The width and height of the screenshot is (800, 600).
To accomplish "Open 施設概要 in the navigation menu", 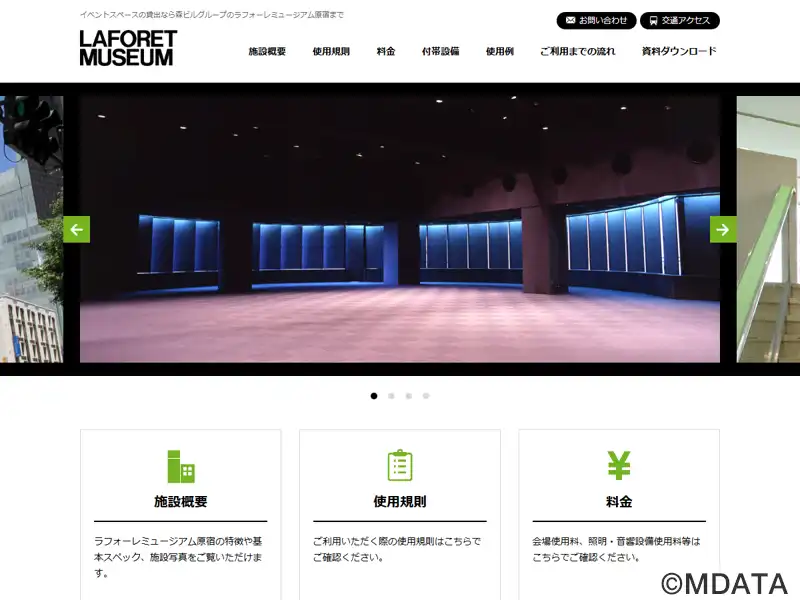I will click(x=267, y=51).
